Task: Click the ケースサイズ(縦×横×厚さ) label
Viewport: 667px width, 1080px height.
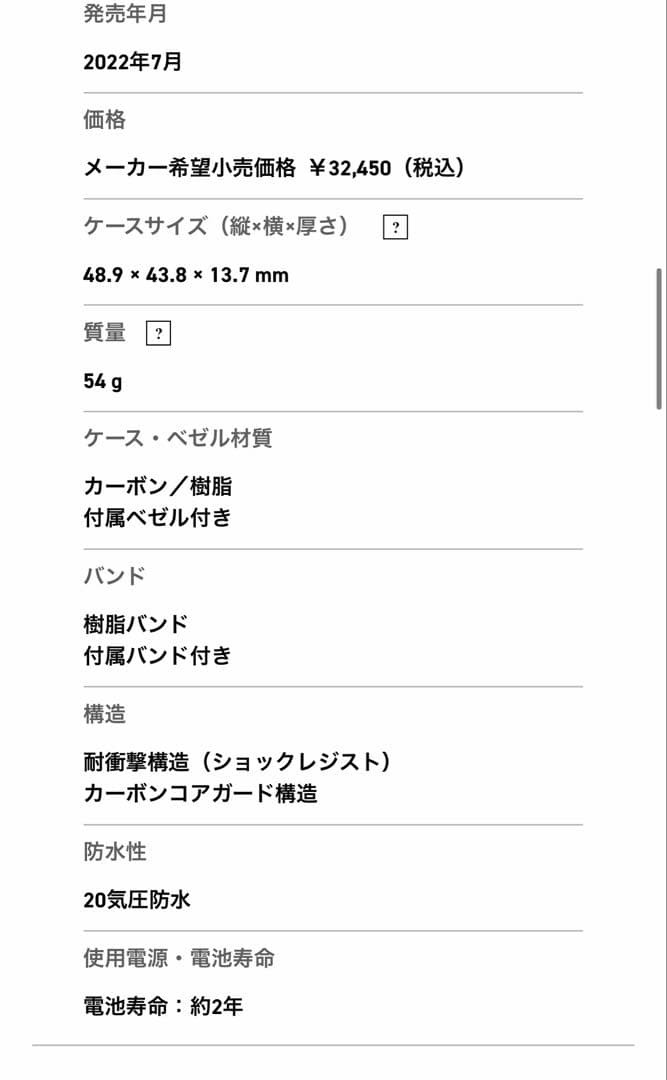Action: 216,226
